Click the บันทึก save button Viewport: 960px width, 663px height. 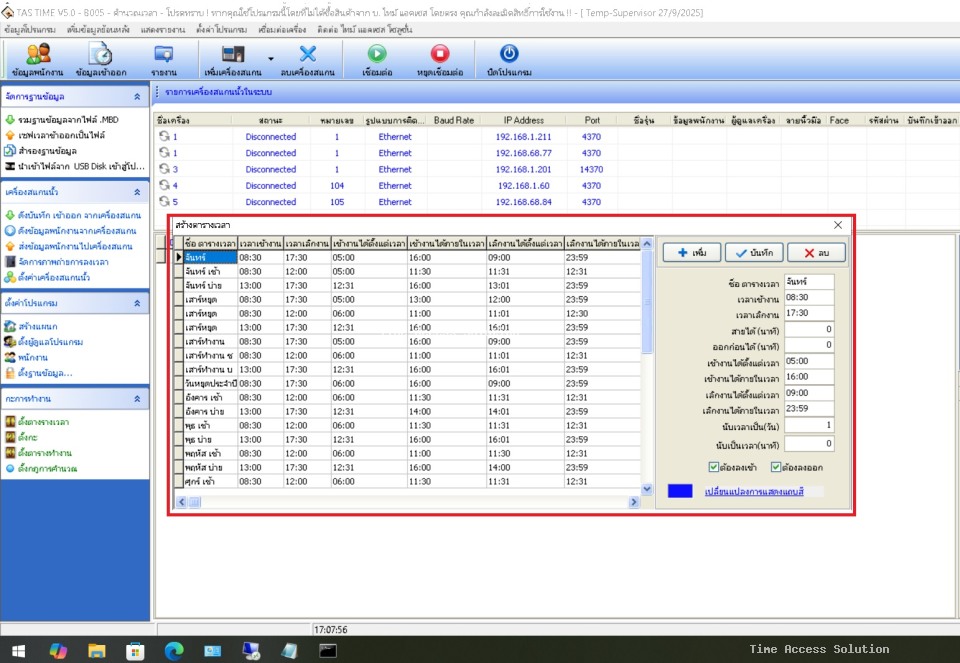point(752,253)
